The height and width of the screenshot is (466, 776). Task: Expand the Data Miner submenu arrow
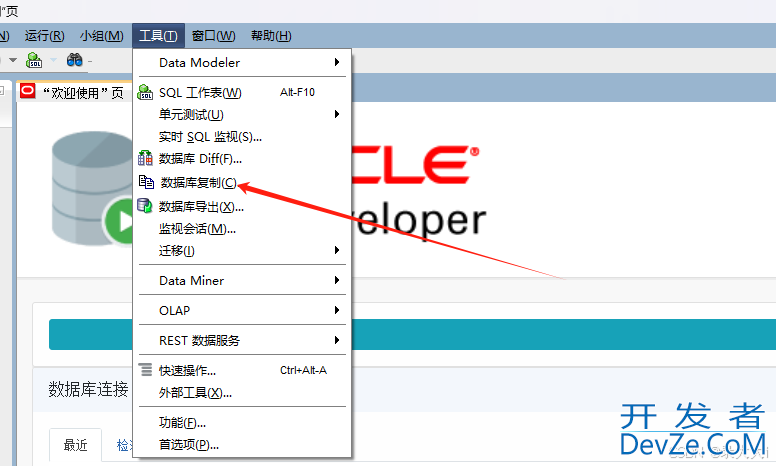tap(337, 280)
